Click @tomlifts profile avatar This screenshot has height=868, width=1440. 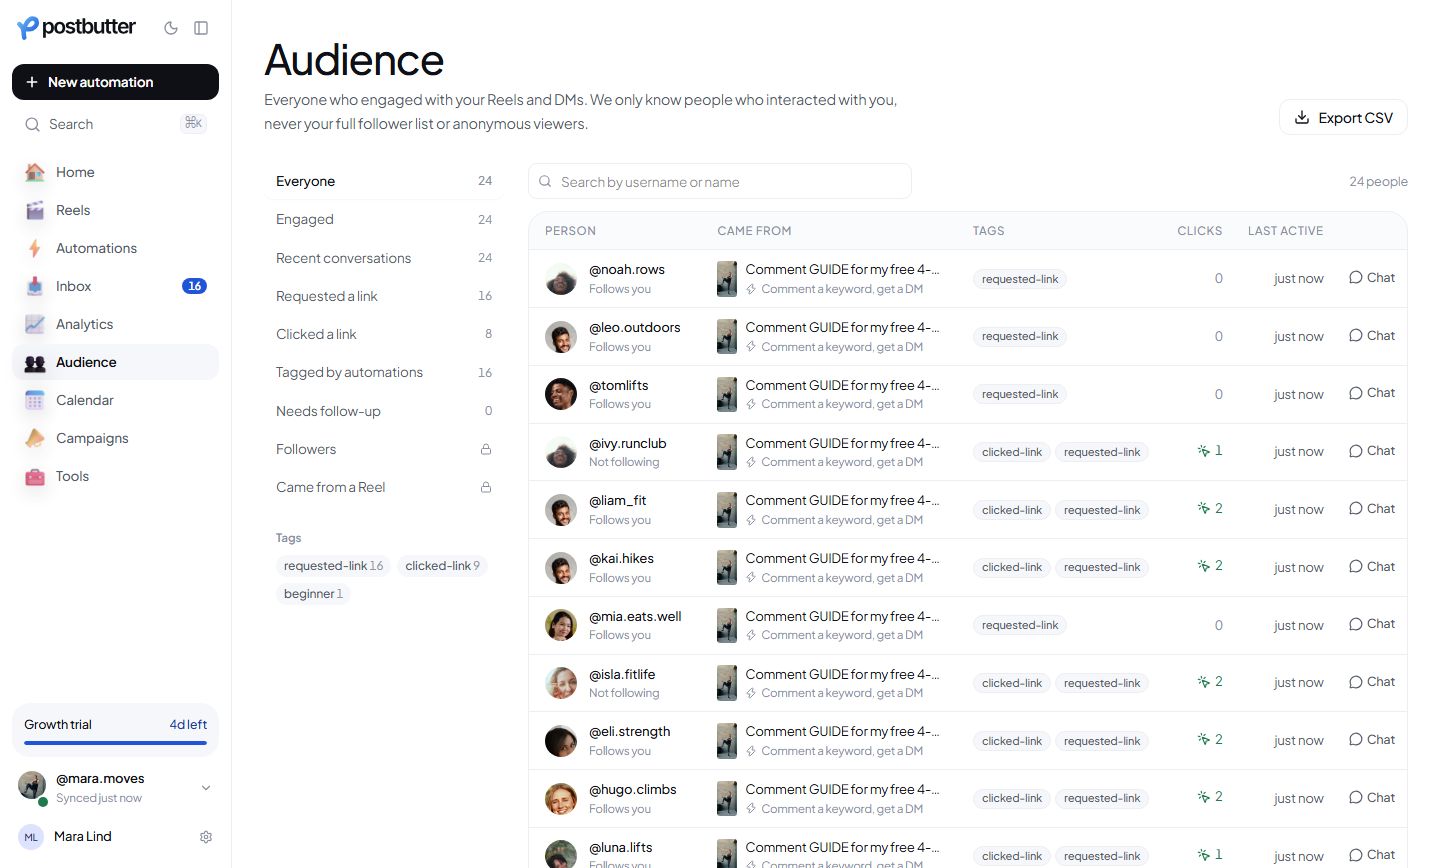tap(561, 394)
